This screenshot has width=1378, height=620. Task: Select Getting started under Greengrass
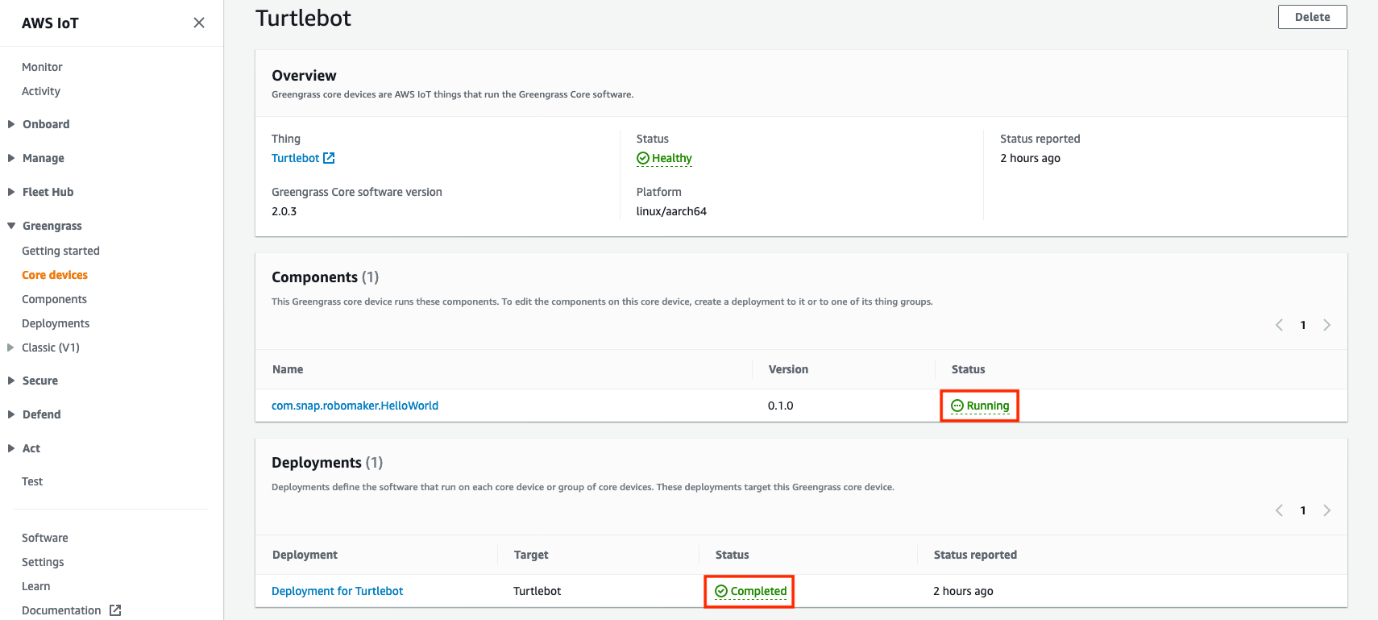(x=61, y=251)
